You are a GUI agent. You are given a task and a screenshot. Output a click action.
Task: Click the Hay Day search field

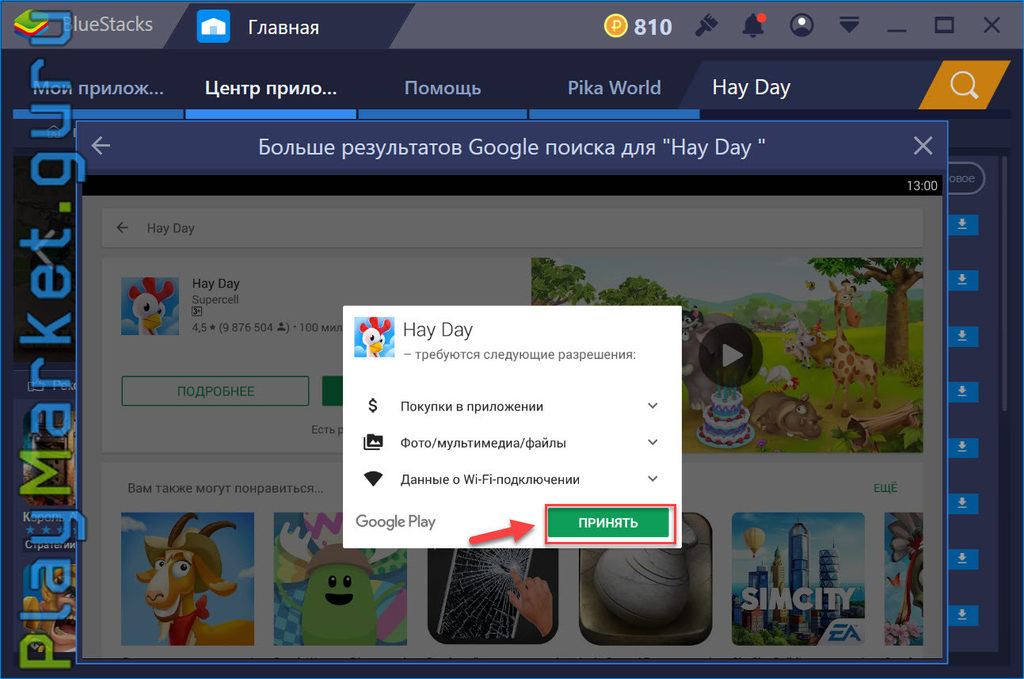click(512, 228)
